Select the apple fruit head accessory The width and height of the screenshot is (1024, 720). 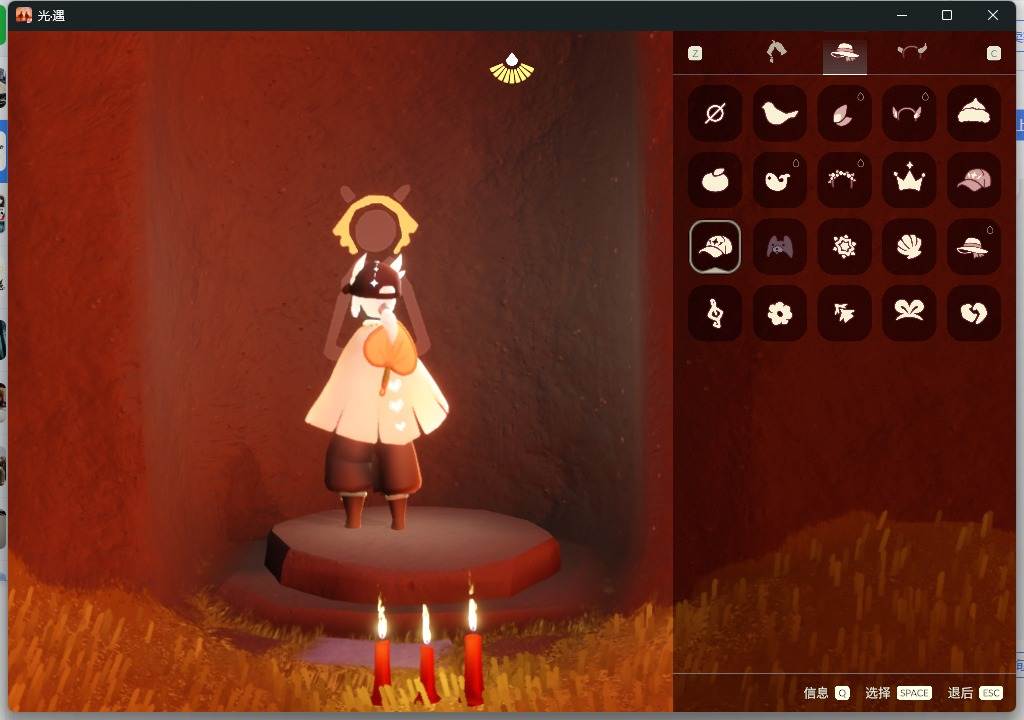tap(714, 180)
